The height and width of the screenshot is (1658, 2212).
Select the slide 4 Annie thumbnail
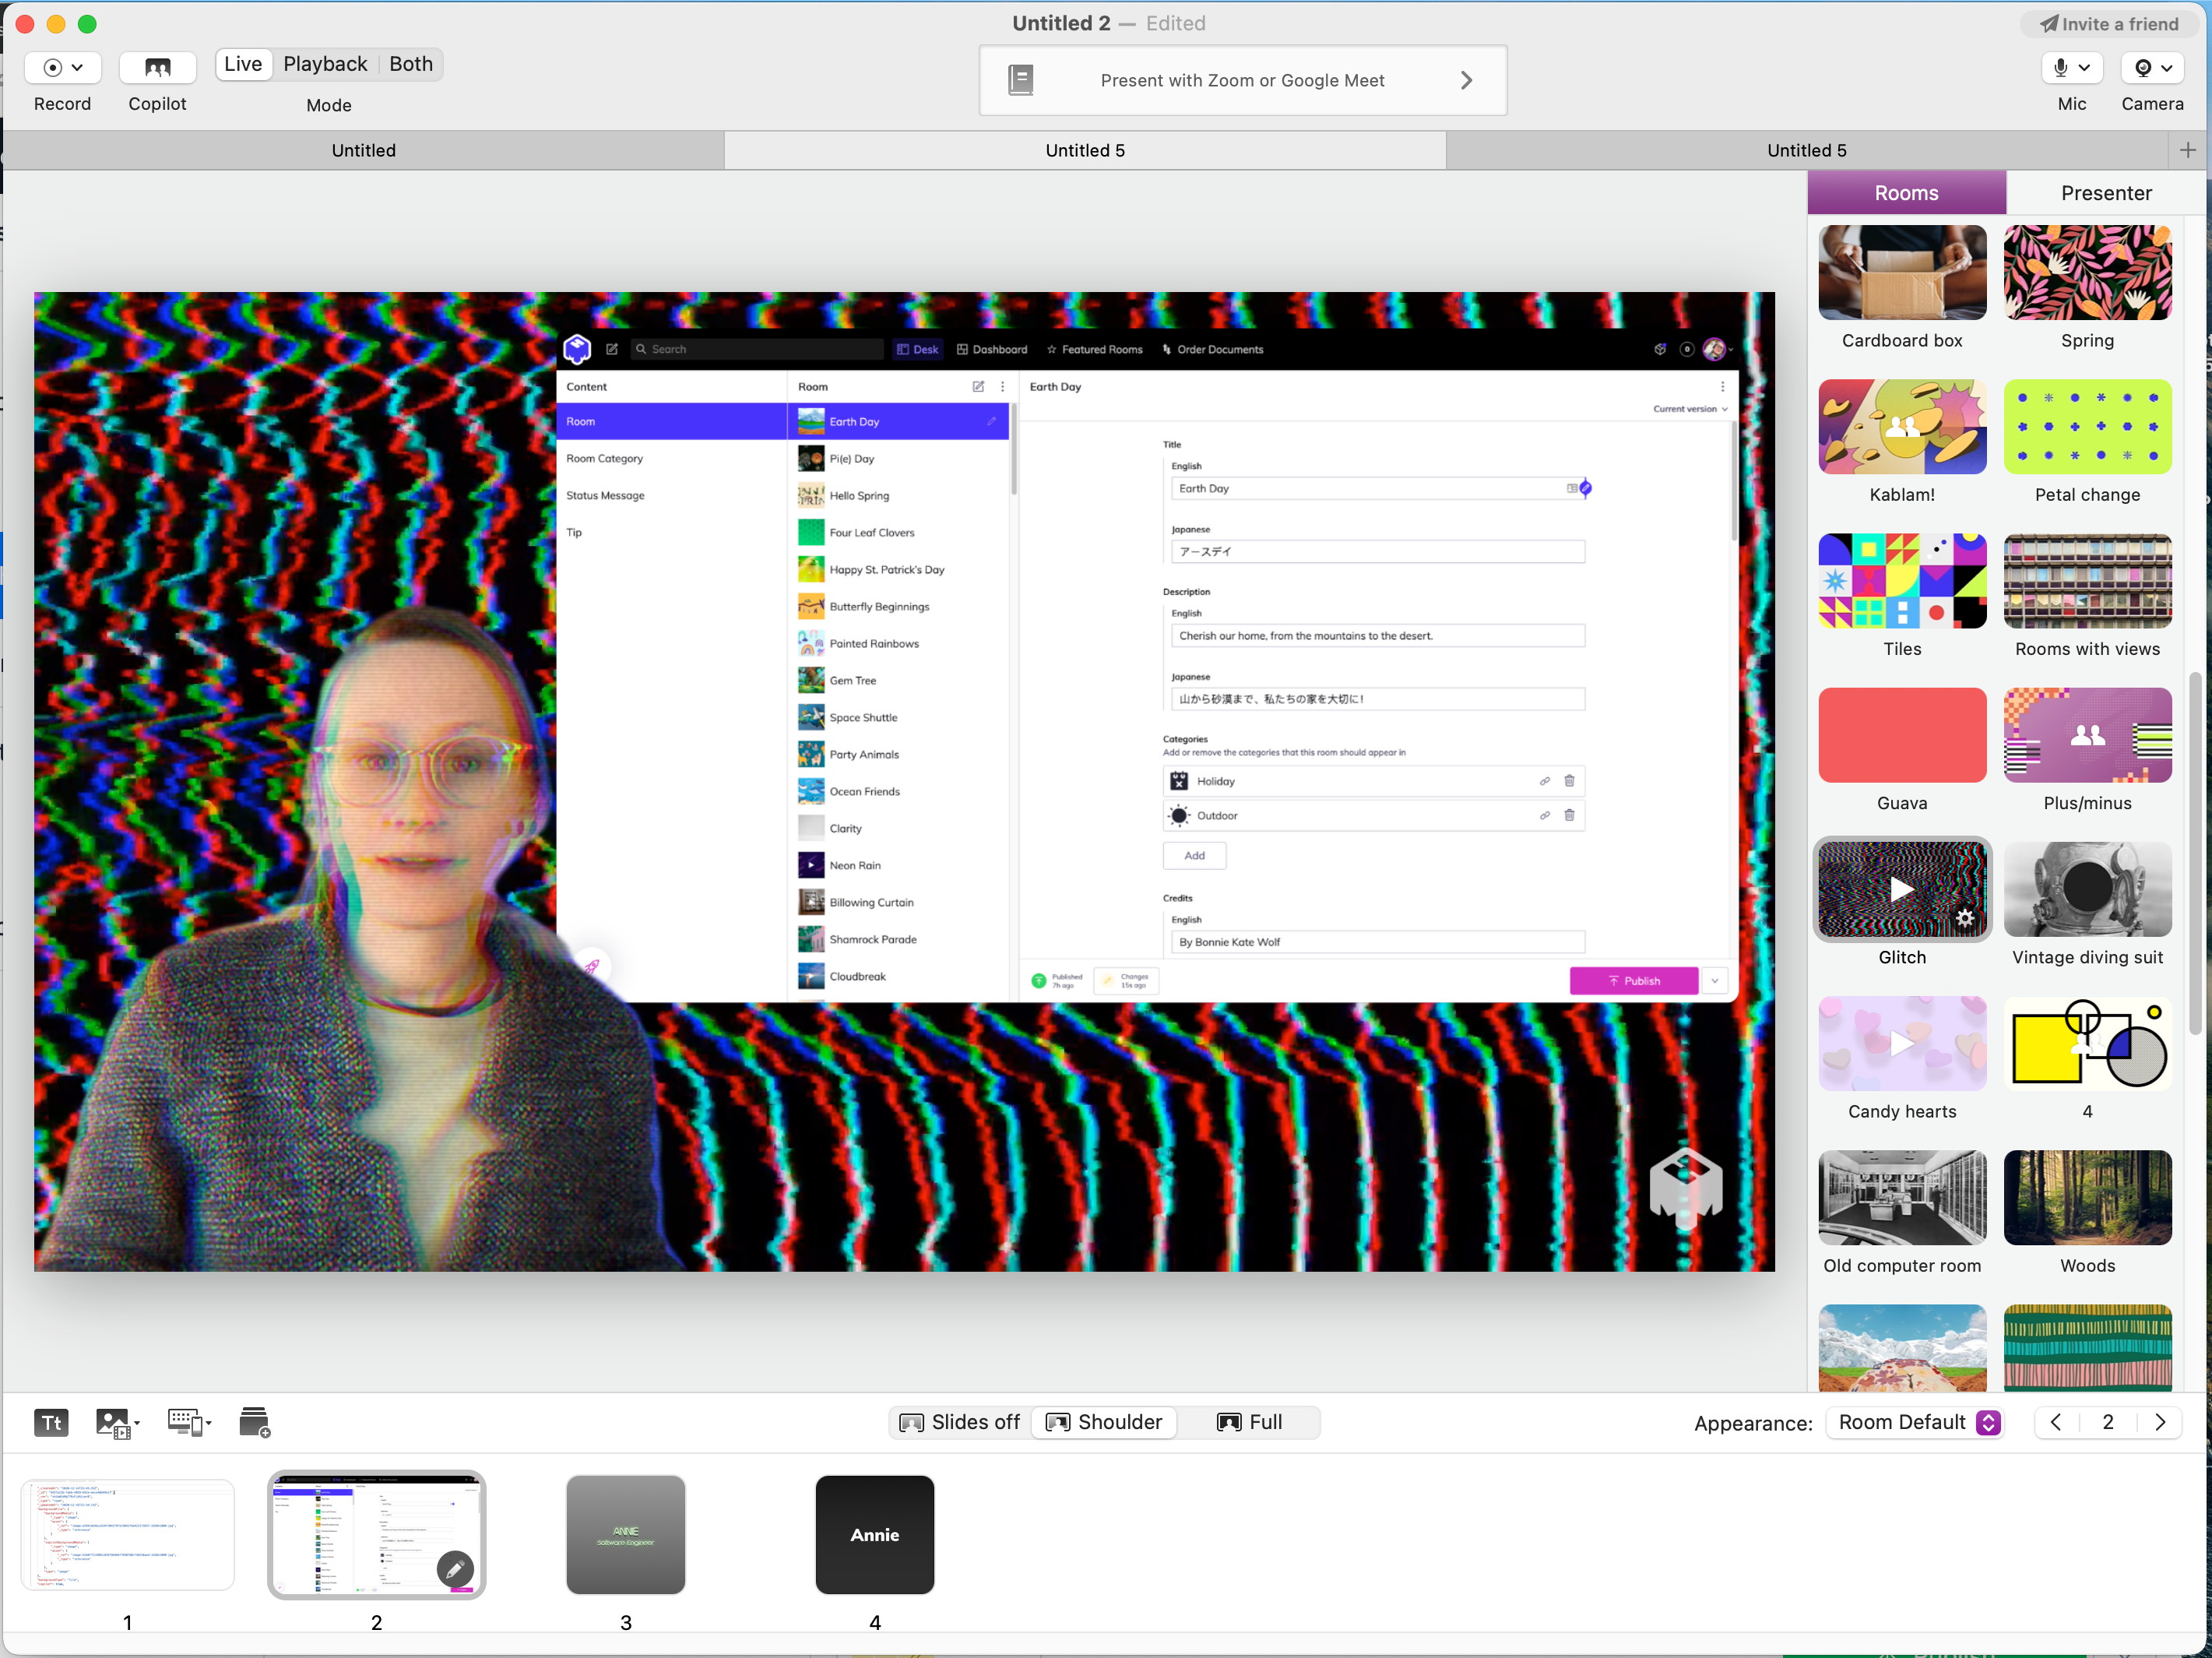pos(874,1535)
